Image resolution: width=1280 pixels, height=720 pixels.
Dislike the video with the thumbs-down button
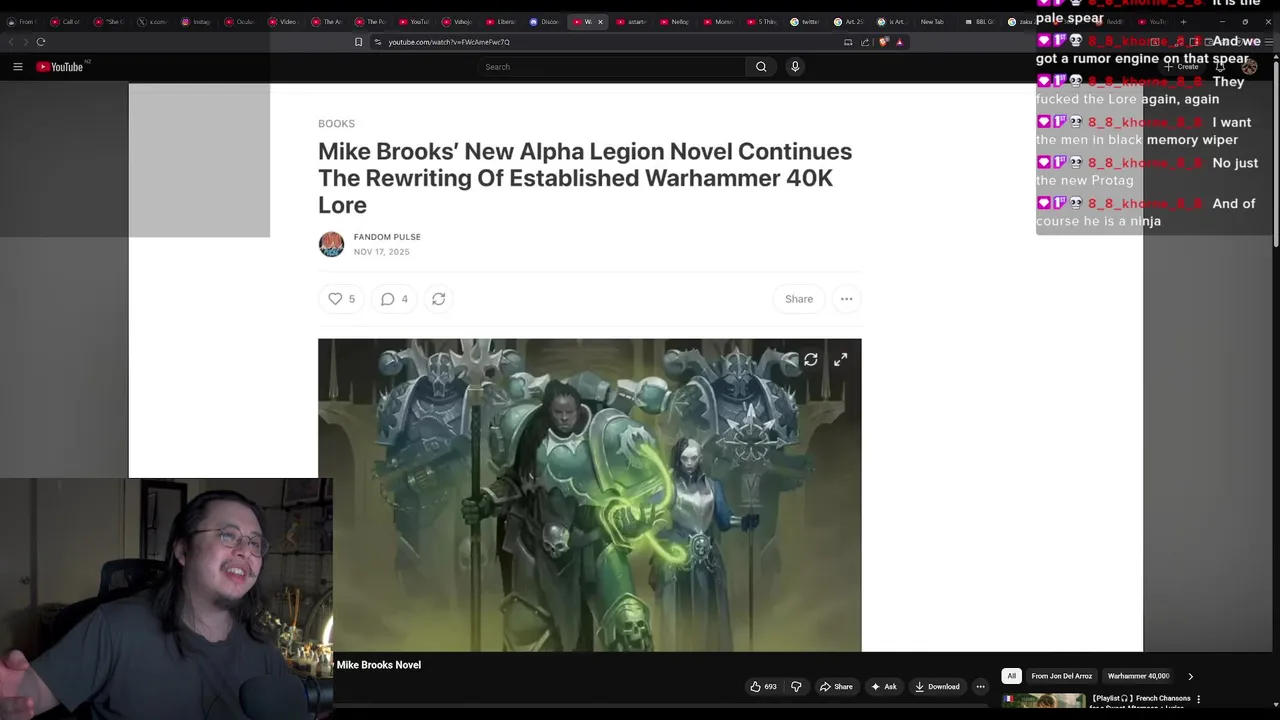tap(796, 686)
